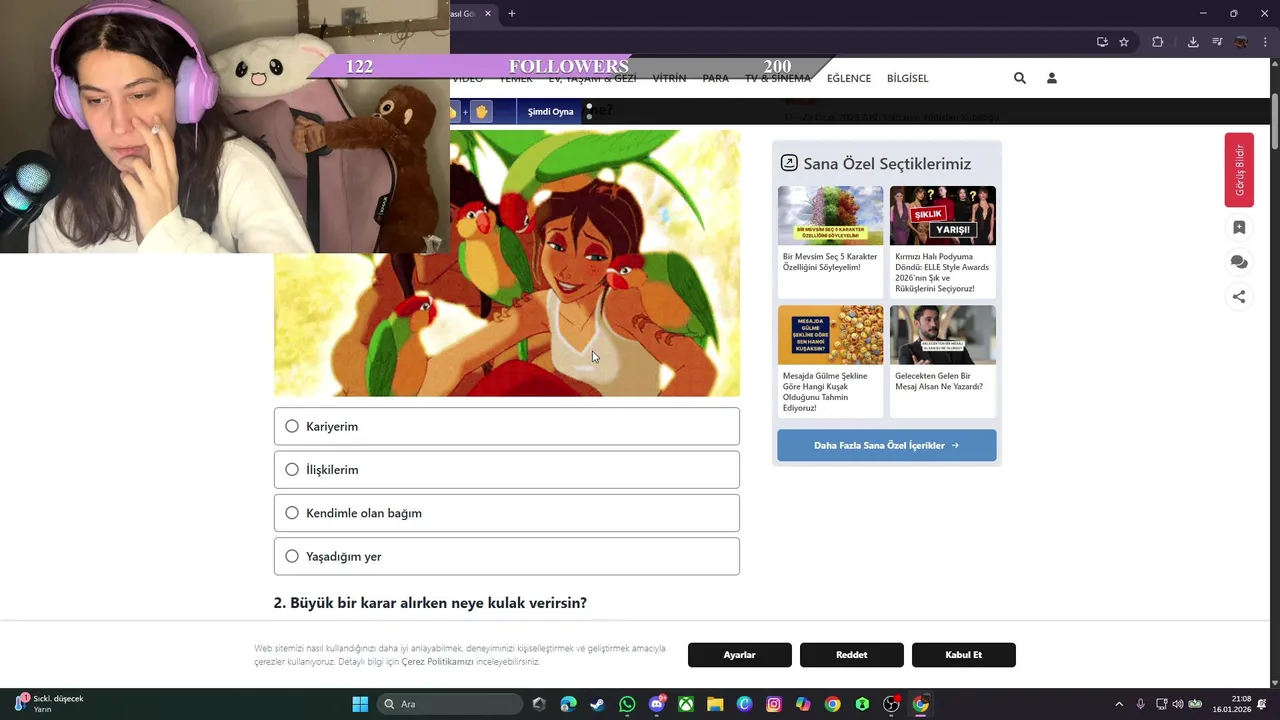Choose Kendimle olan bağım answer
This screenshot has width=1280, height=720.
coord(506,513)
